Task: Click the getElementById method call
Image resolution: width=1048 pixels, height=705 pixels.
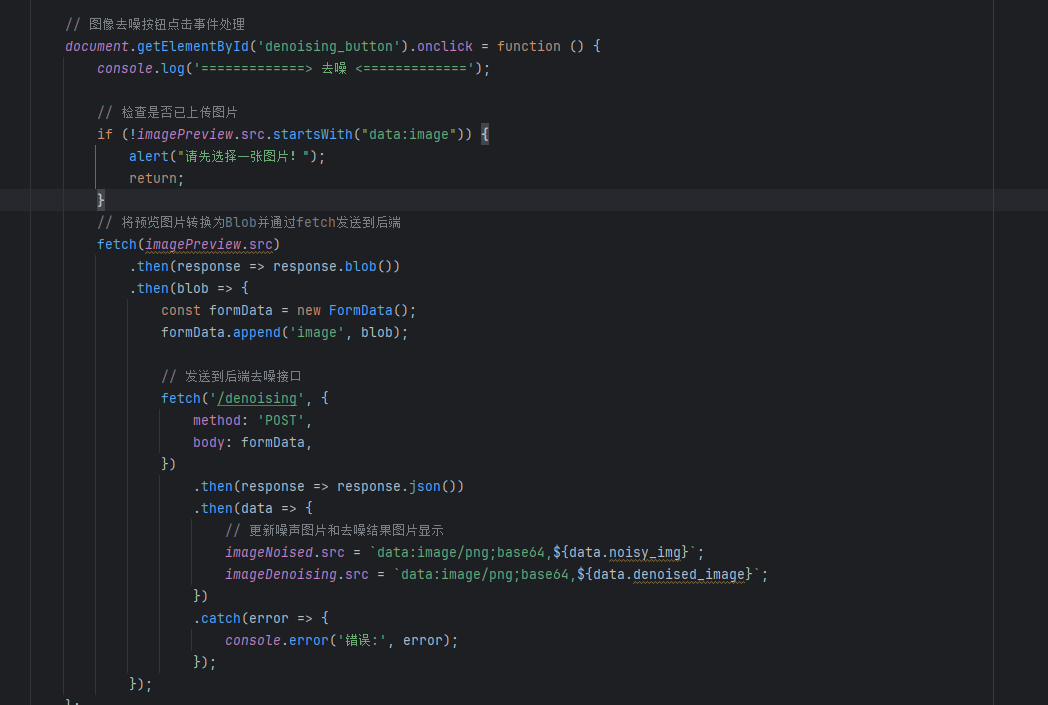Action: (192, 46)
